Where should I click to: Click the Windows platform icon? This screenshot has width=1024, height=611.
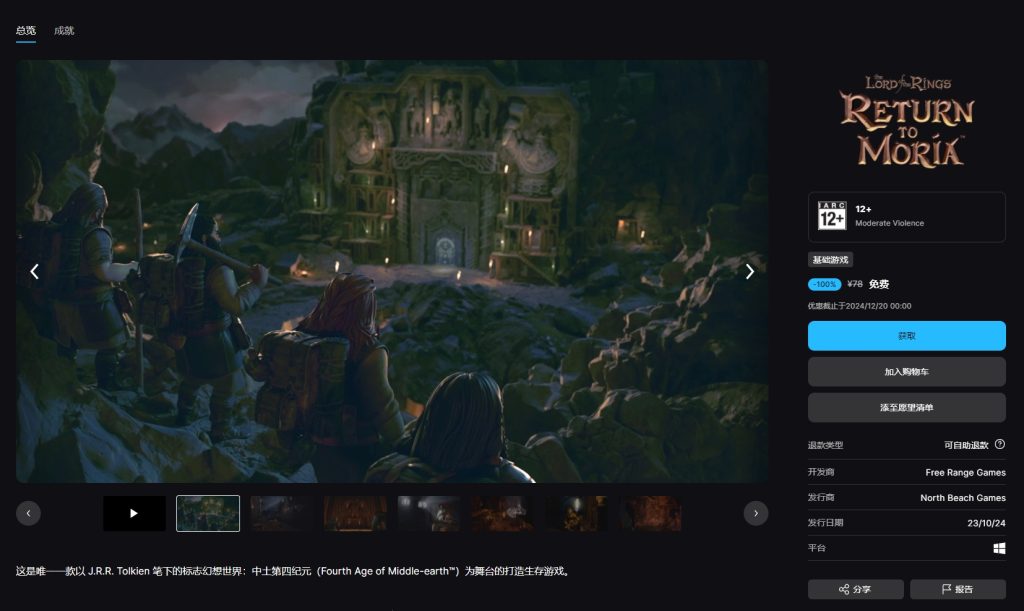tap(999, 548)
